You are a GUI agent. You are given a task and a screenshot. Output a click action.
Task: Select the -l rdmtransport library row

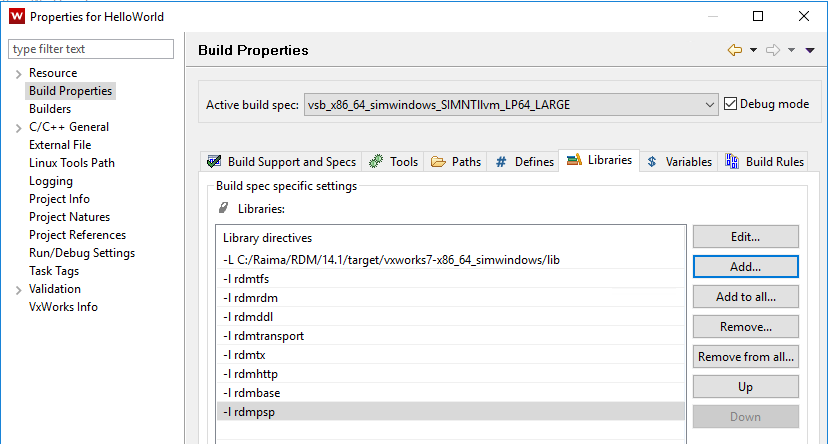pyautogui.click(x=451, y=336)
